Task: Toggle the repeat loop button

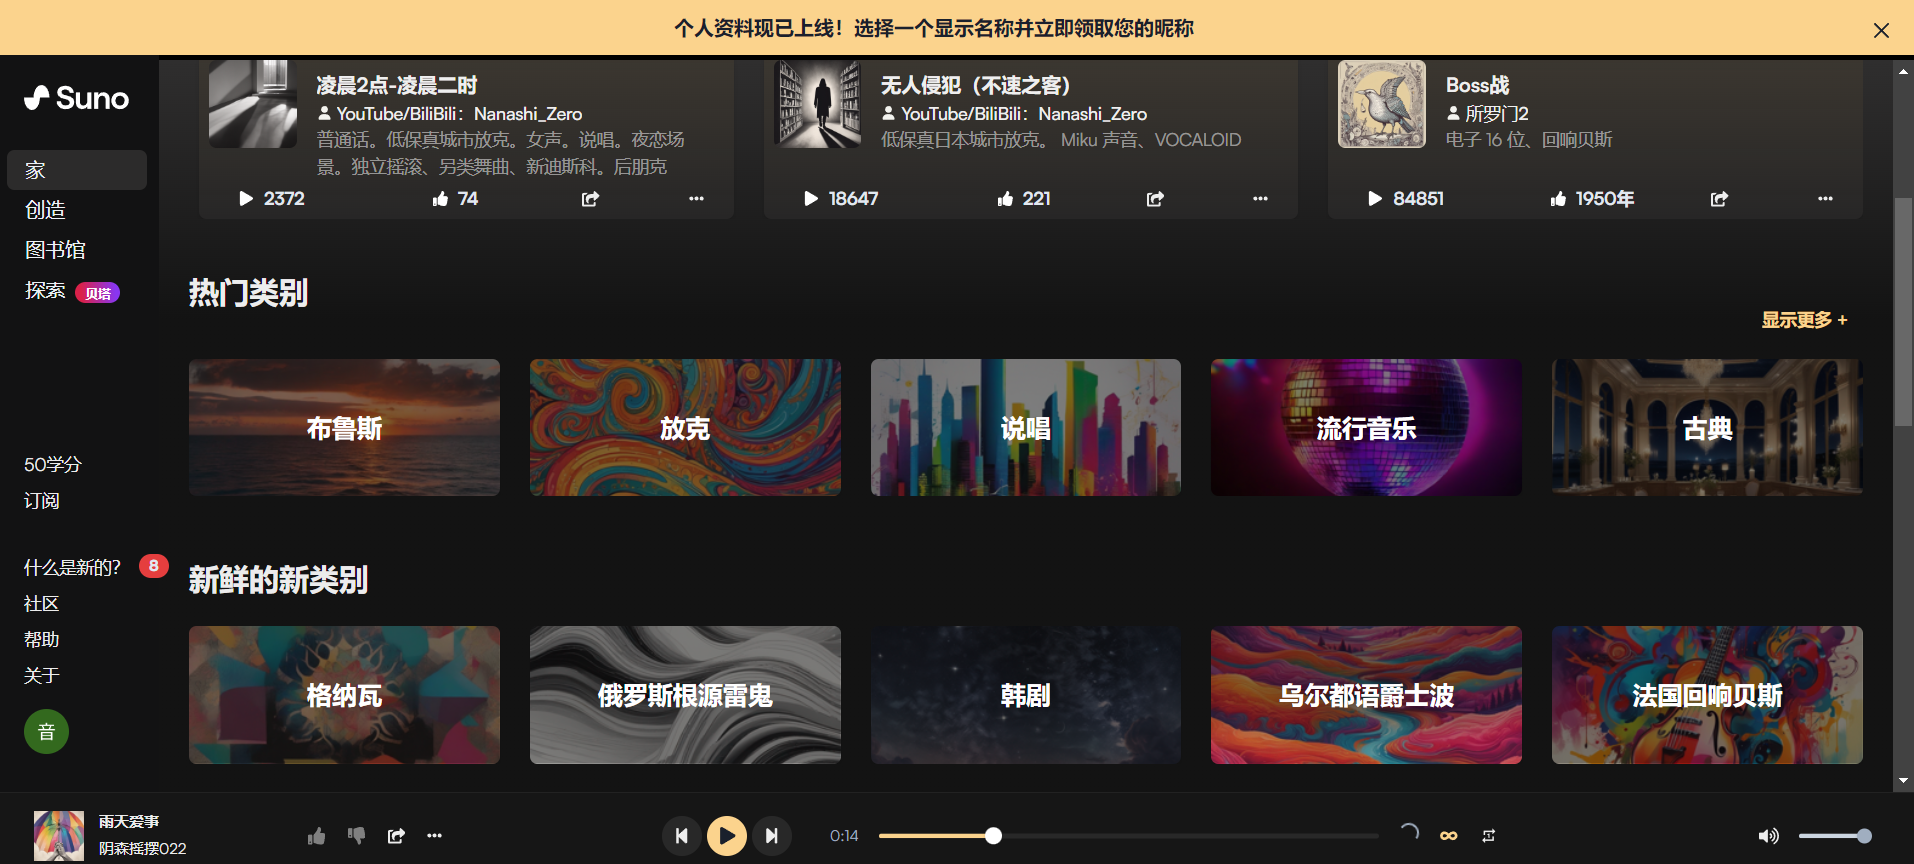Action: click(x=1488, y=836)
